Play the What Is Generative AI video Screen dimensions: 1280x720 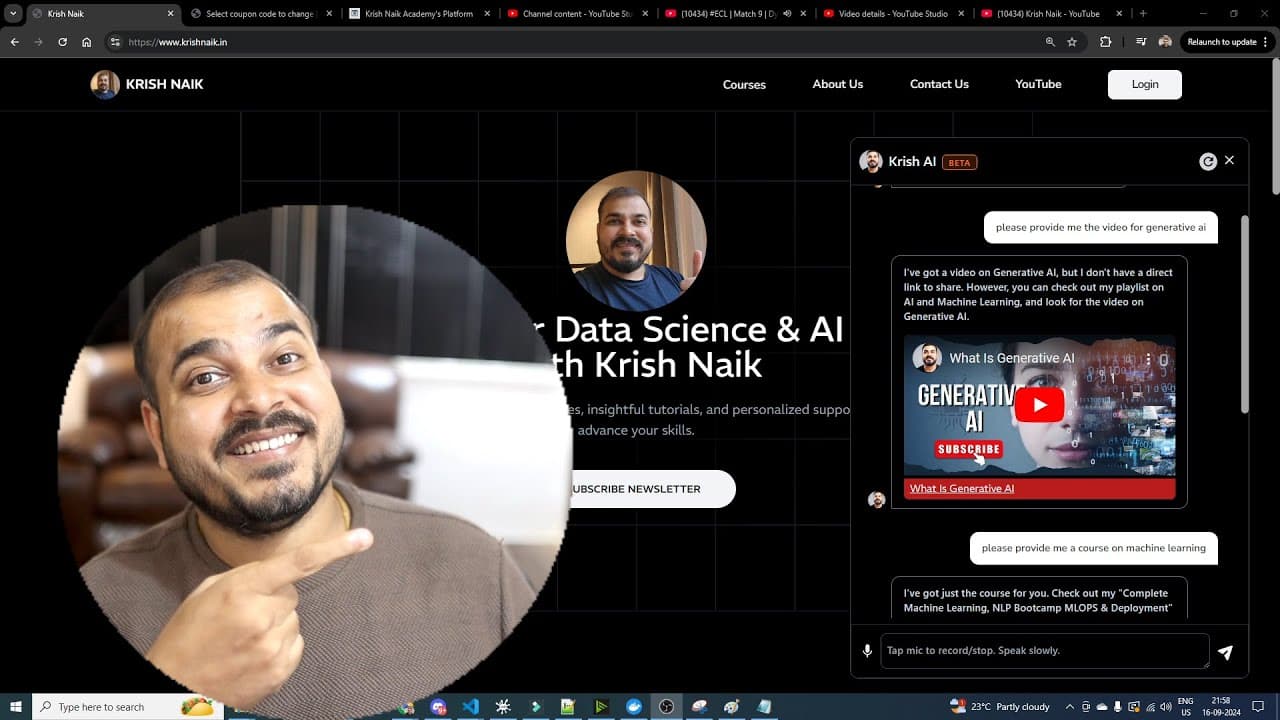tap(1039, 405)
